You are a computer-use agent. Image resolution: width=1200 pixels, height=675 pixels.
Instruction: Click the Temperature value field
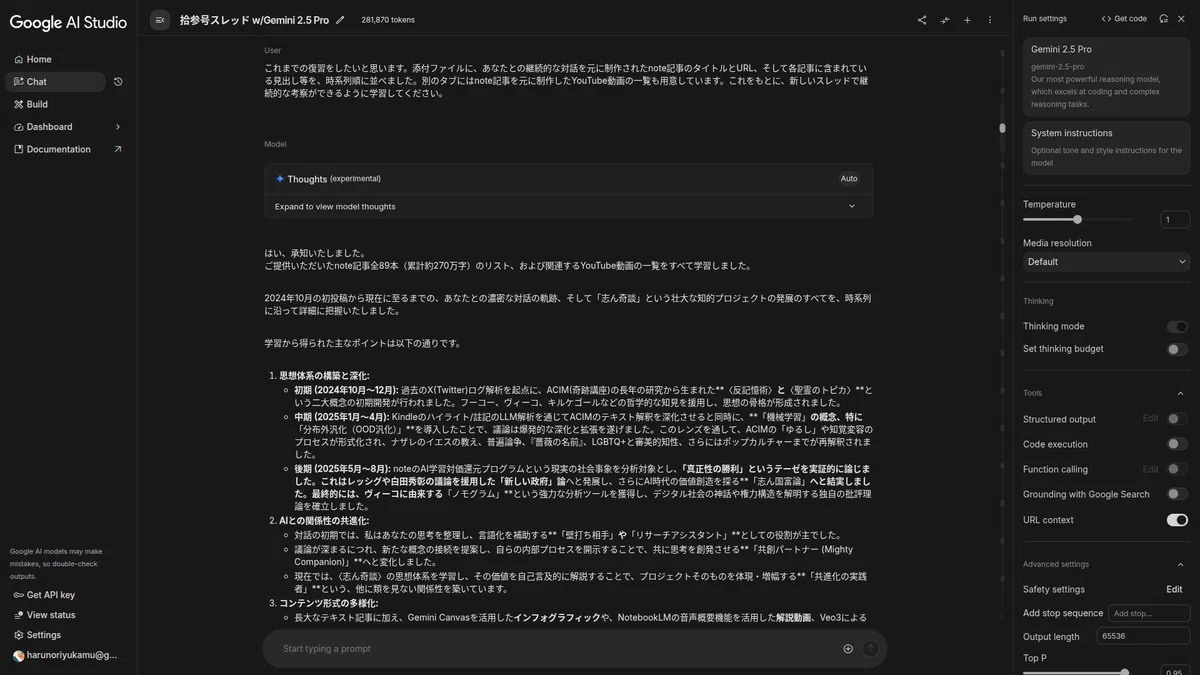(1175, 219)
